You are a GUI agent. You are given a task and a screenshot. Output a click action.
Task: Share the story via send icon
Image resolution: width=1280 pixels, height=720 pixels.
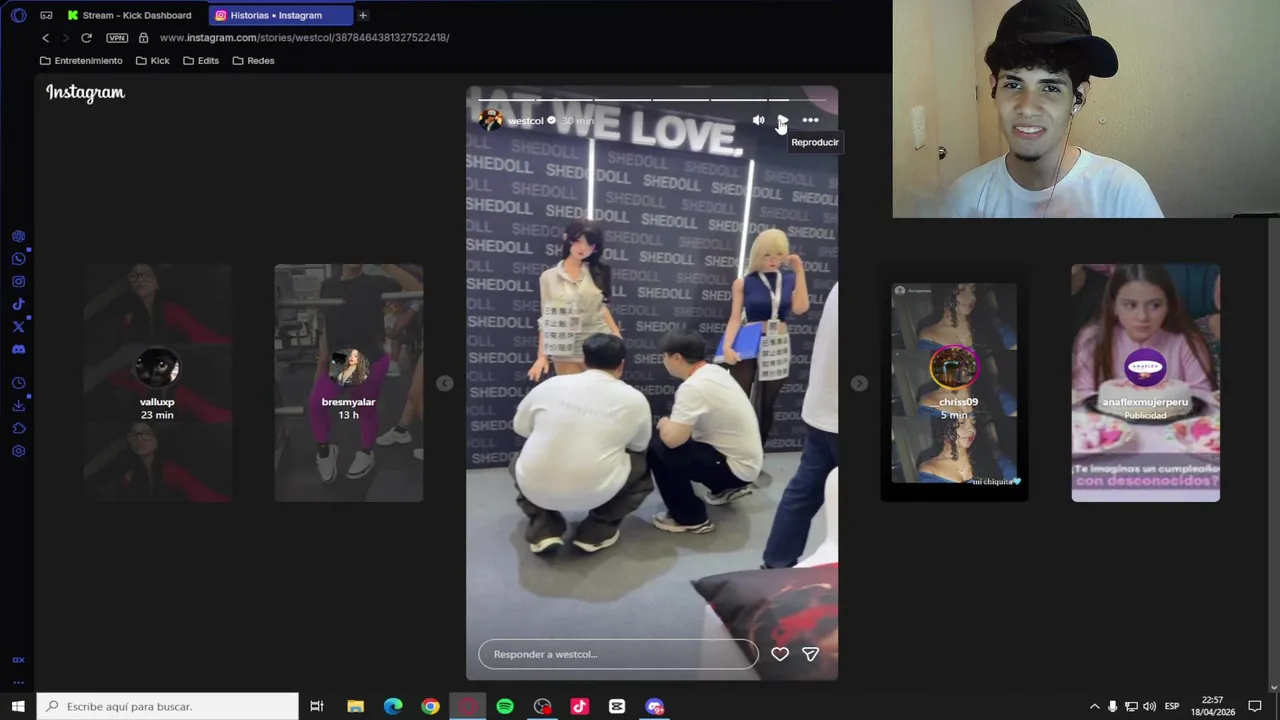pyautogui.click(x=810, y=654)
